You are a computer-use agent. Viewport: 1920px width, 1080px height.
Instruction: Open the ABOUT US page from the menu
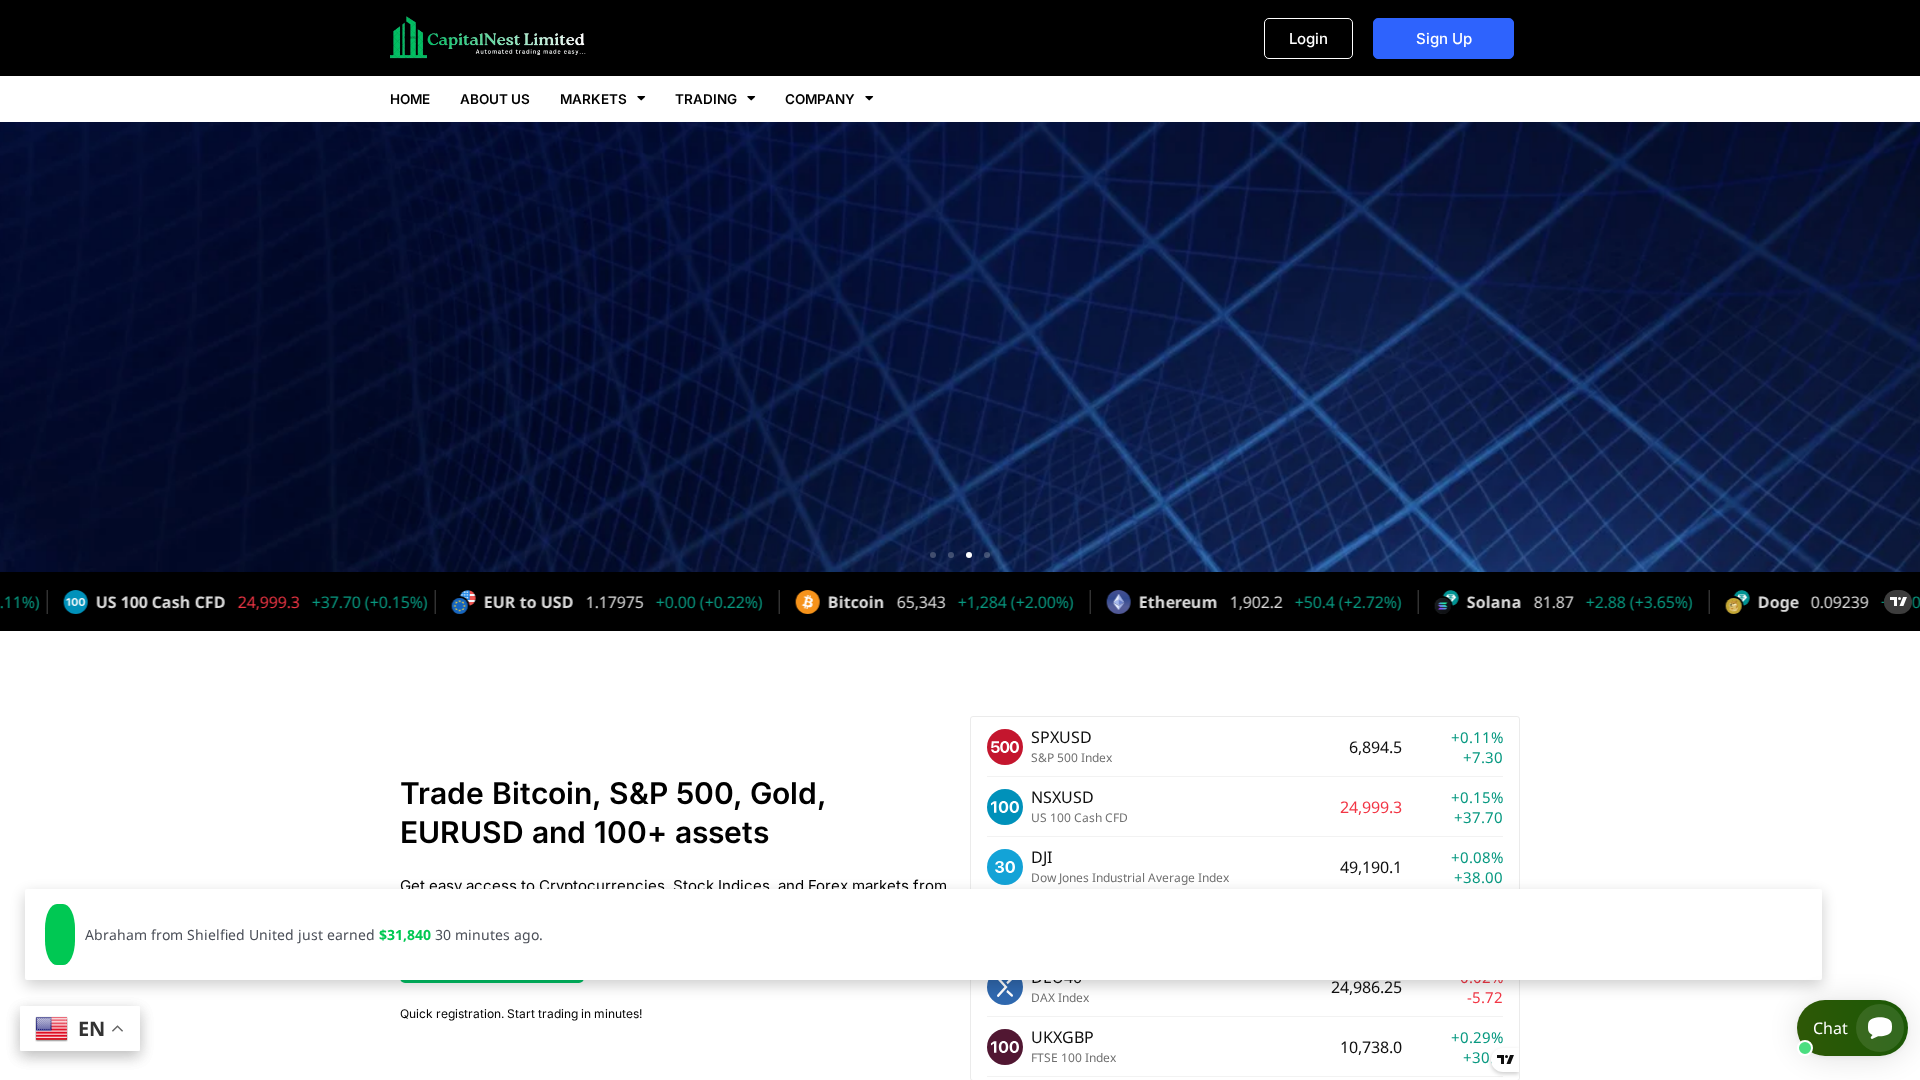pyautogui.click(x=494, y=99)
